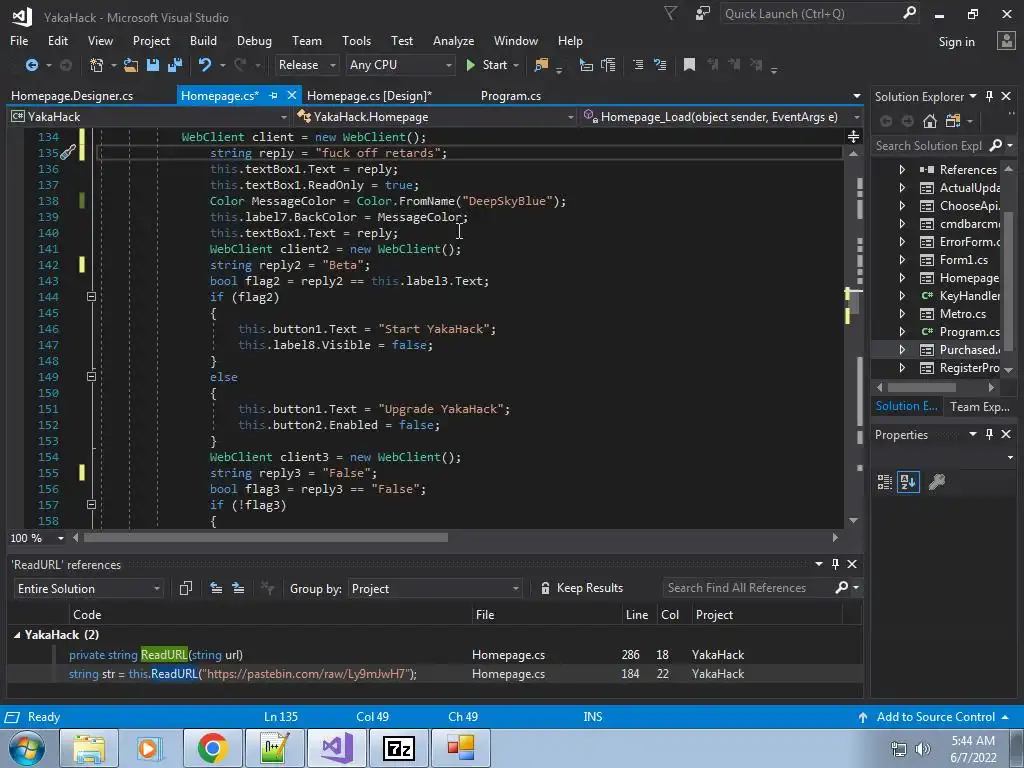
Task: Open the Any CPU platform dropdown
Action: coord(400,65)
